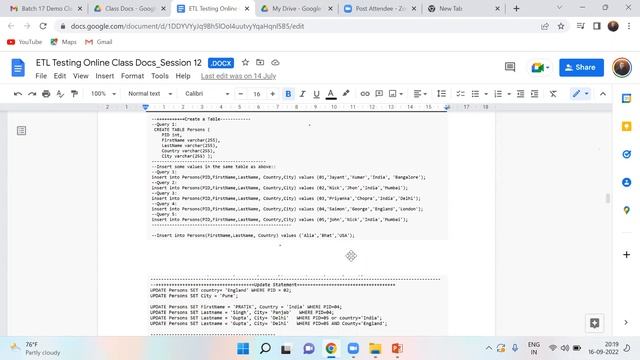Image resolution: width=640 pixels, height=360 pixels.
Task: Toggle Underline formatting
Action: (x=316, y=94)
